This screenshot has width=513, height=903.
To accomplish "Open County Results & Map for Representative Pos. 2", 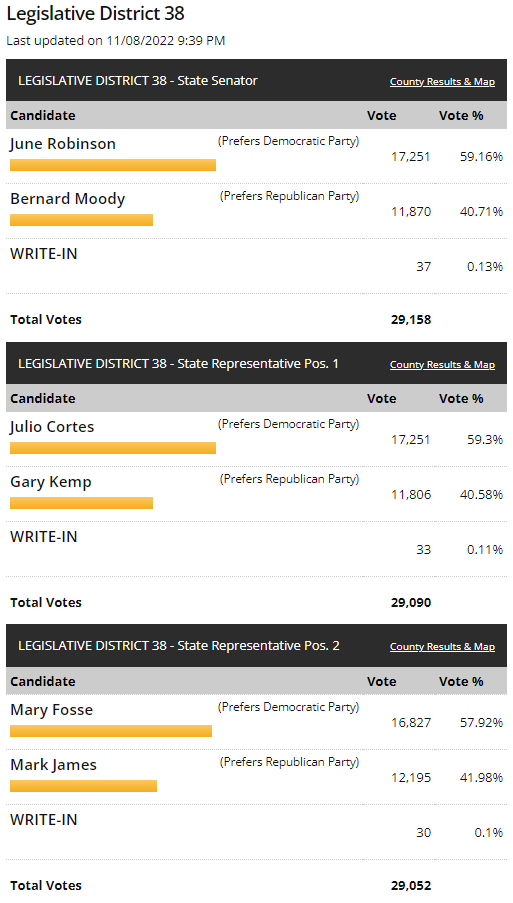I will [x=442, y=646].
